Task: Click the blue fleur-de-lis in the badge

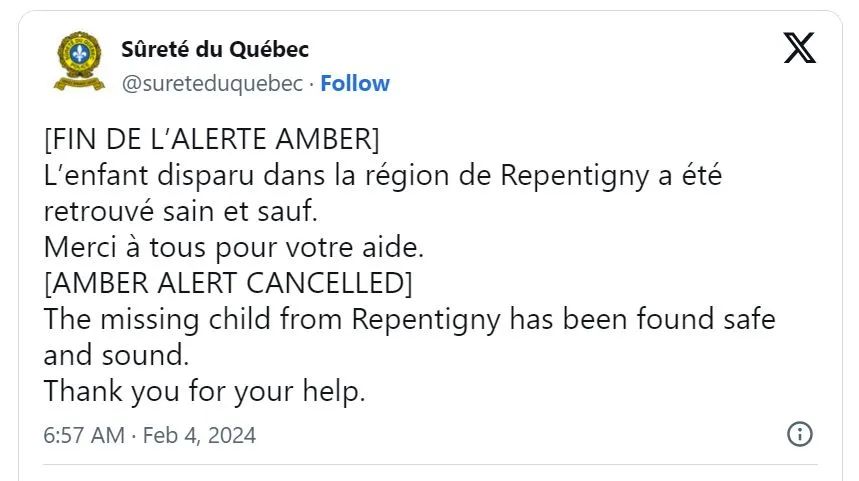Action: [81, 54]
